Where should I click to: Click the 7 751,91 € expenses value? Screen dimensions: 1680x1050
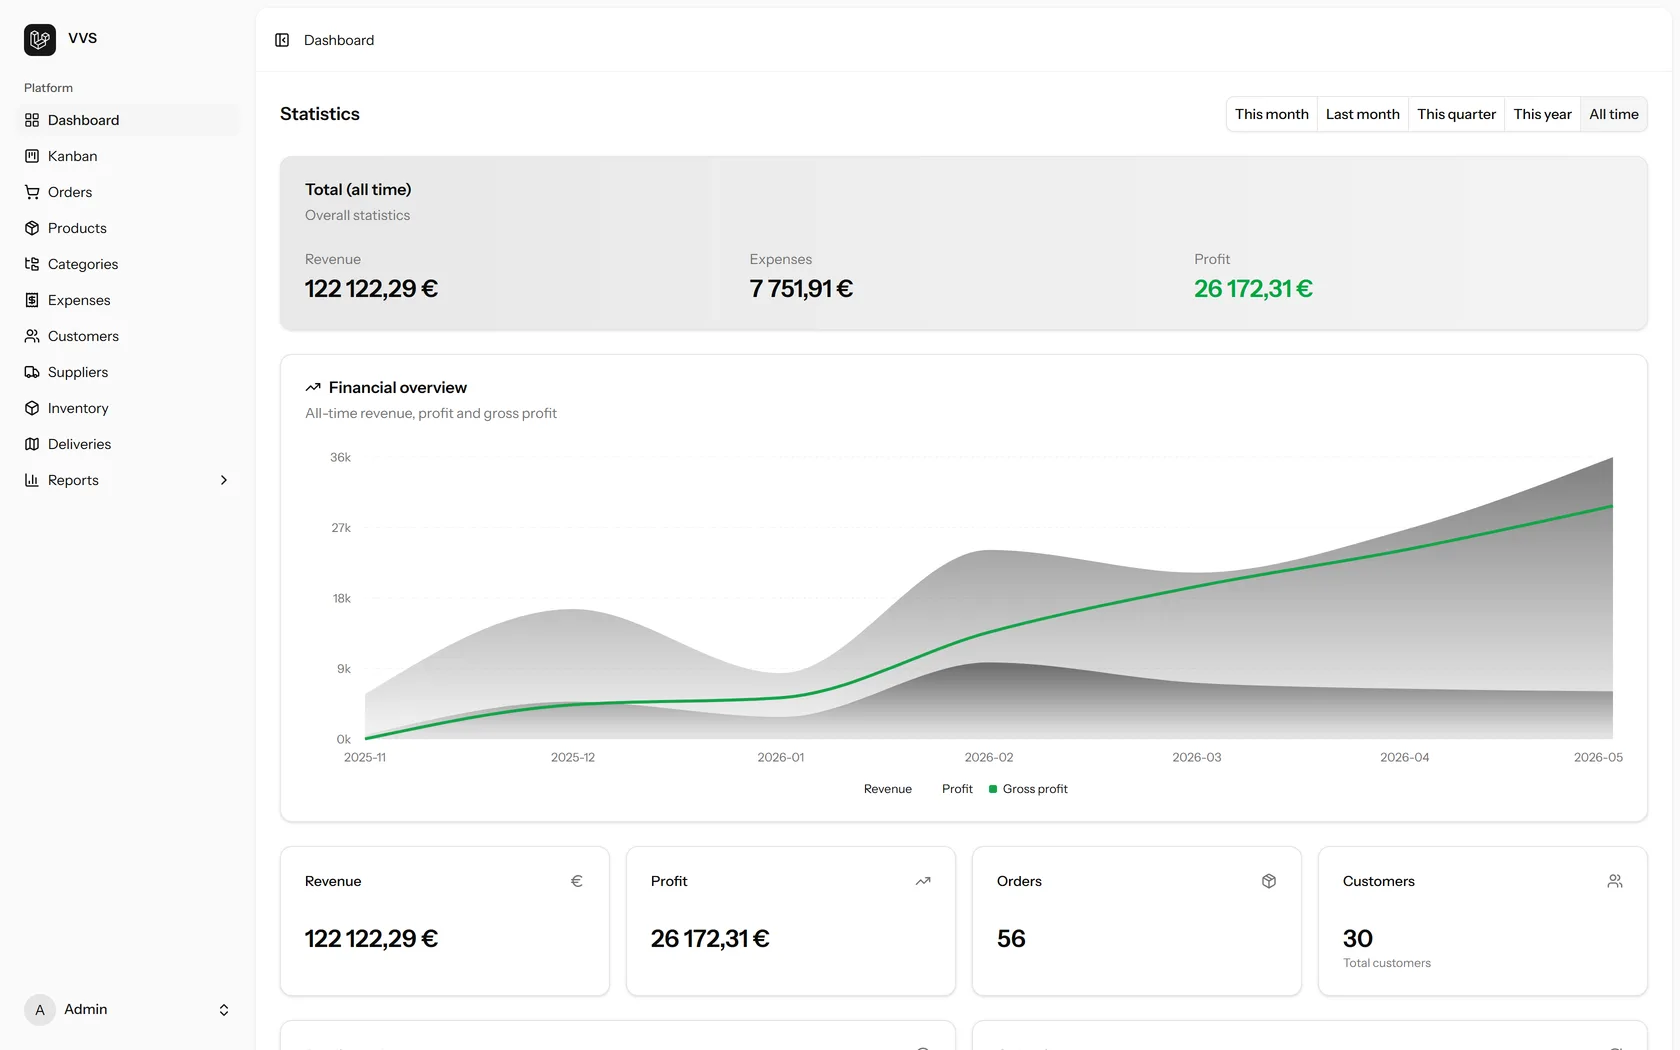pyautogui.click(x=801, y=289)
